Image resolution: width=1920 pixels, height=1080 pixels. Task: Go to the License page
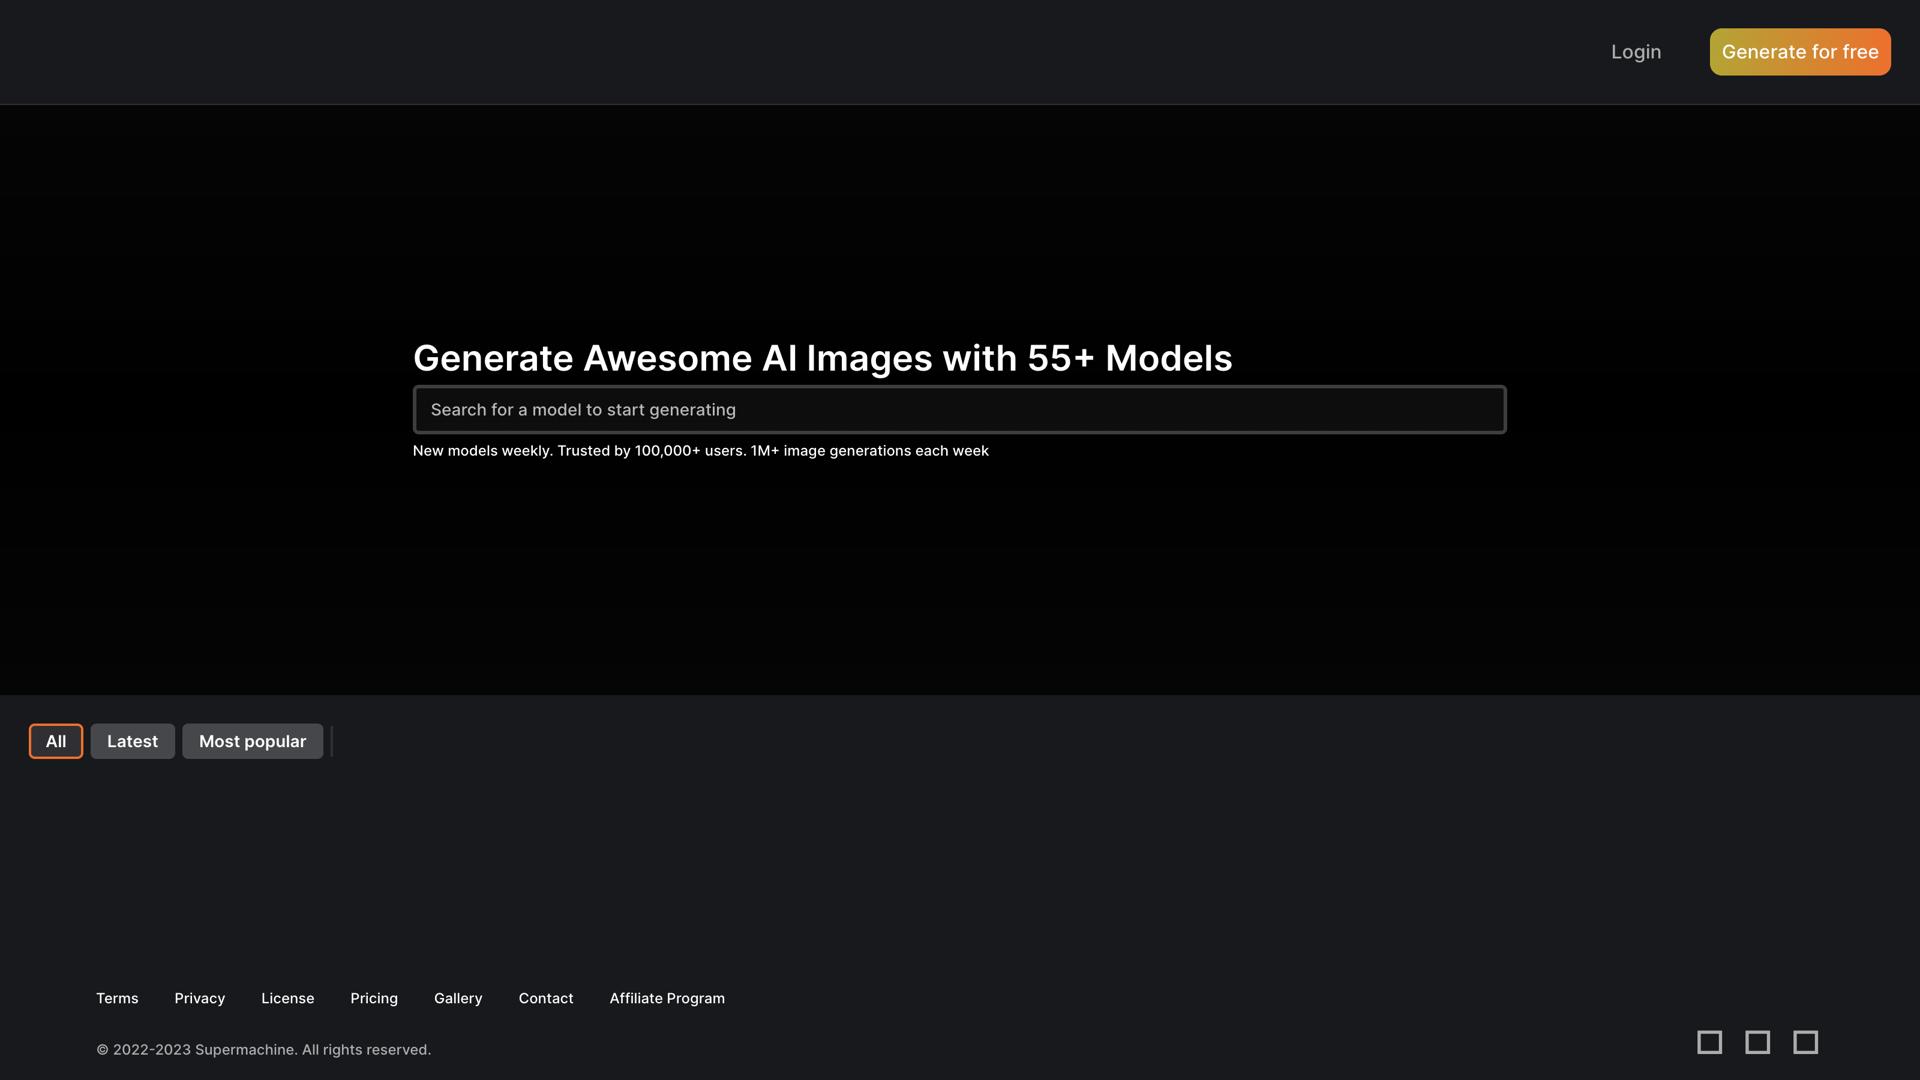287,998
